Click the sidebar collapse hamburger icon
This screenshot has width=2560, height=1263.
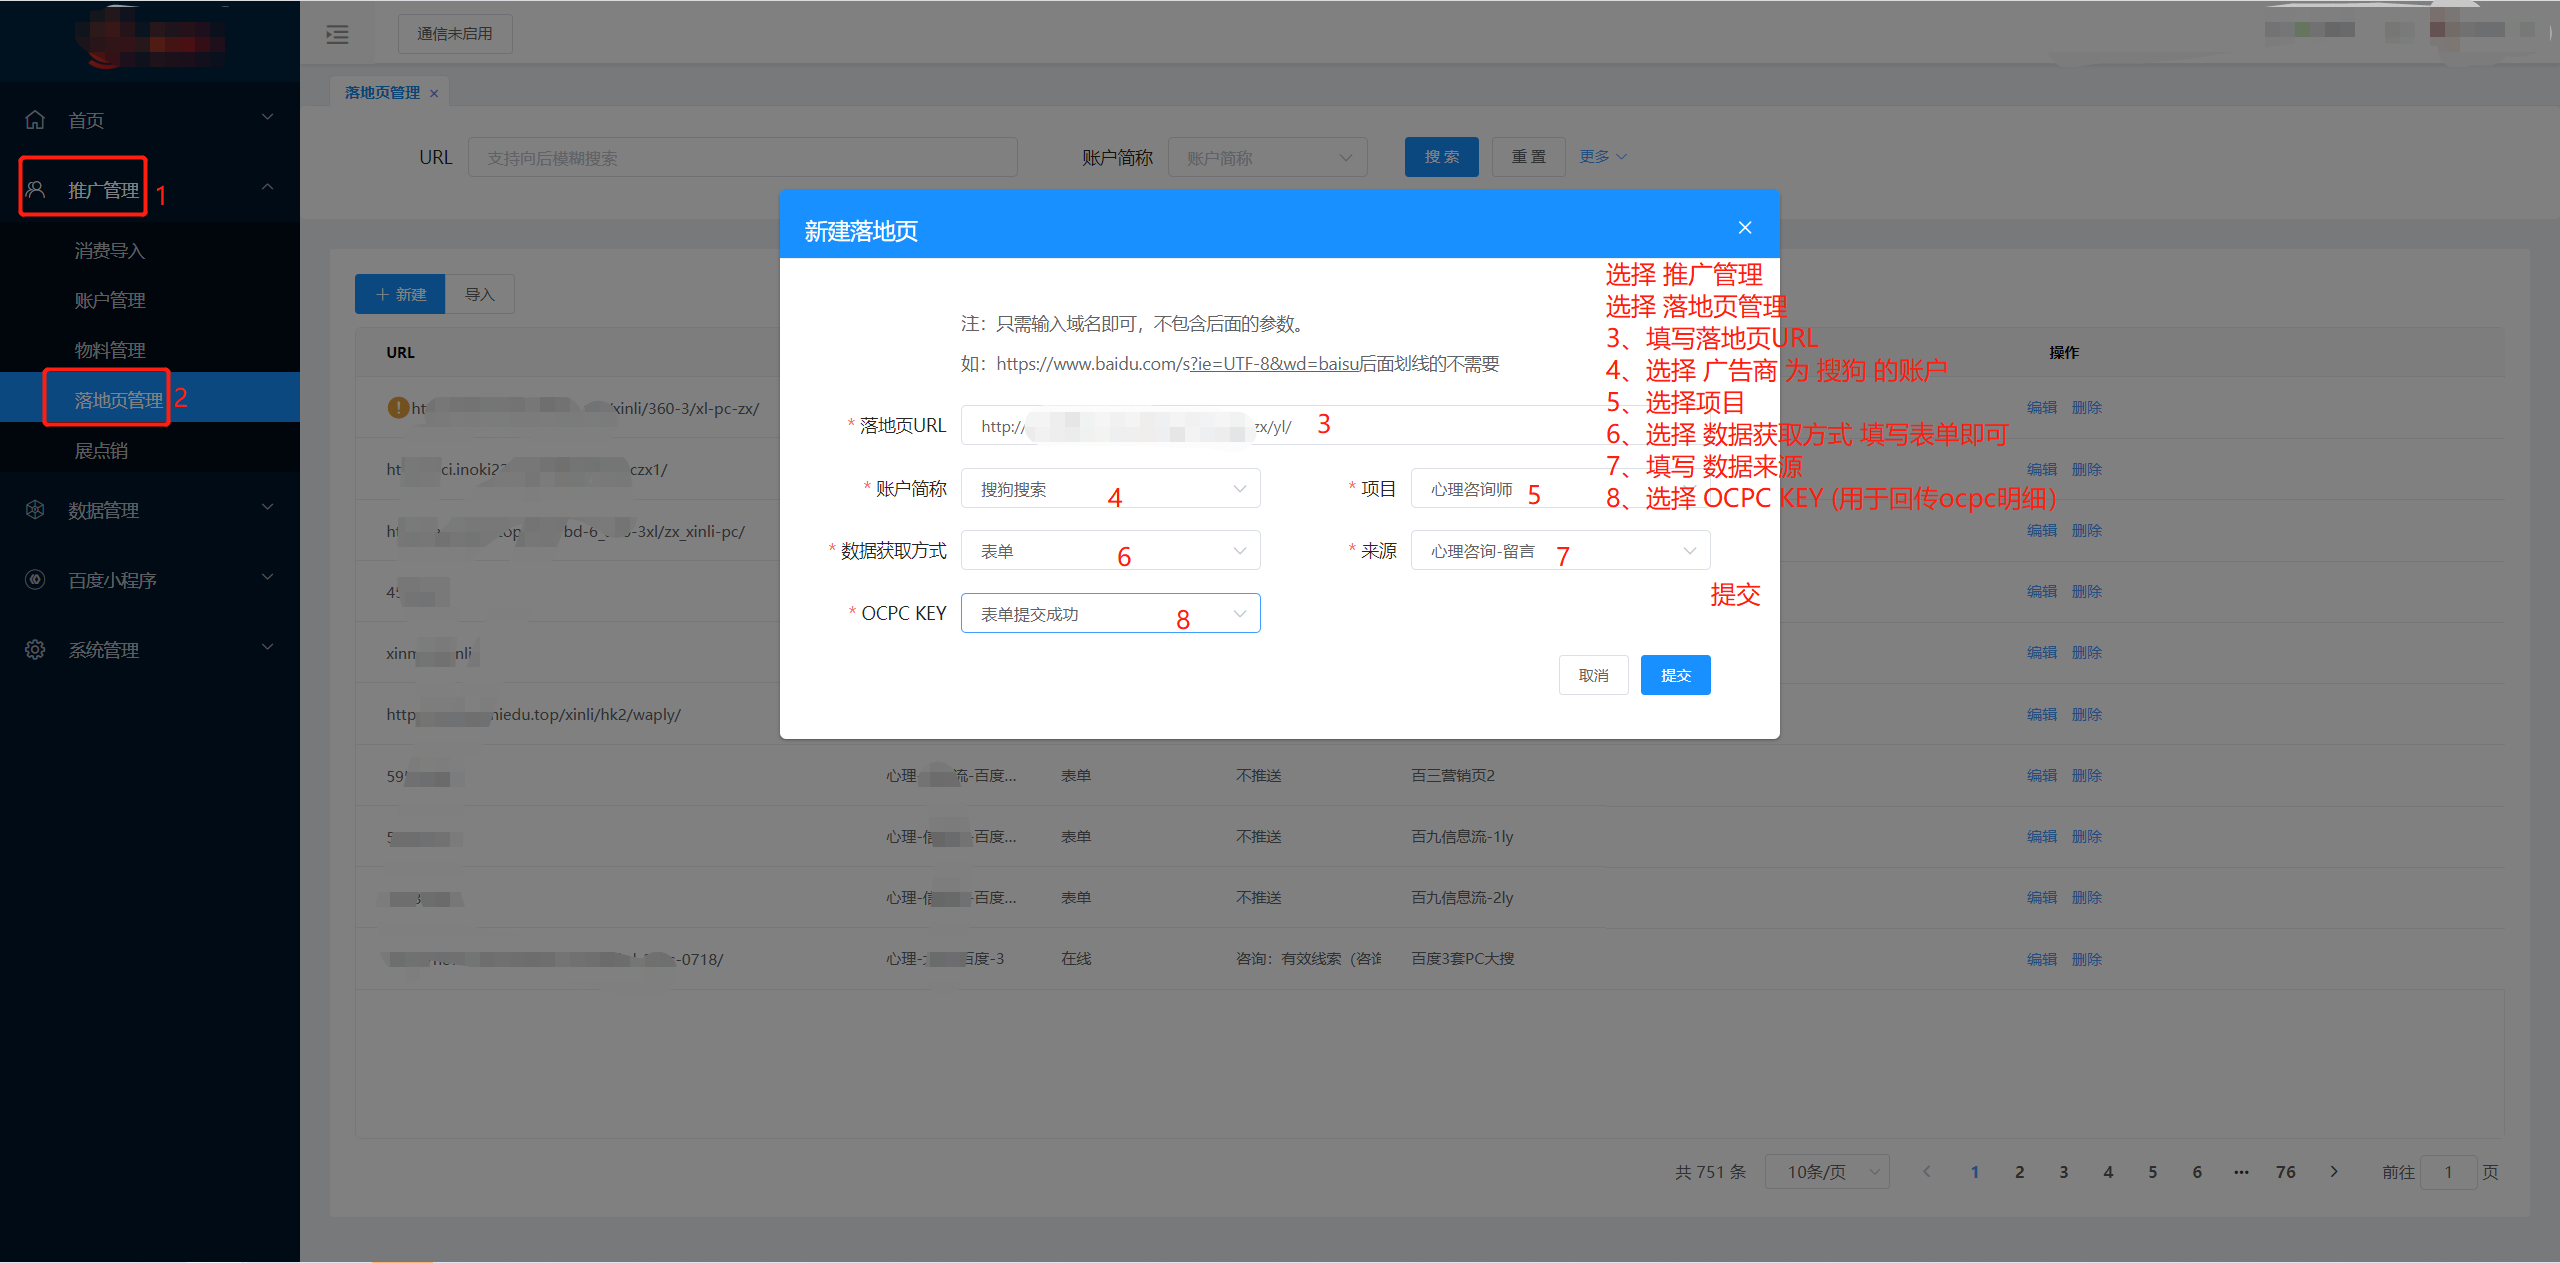click(337, 35)
